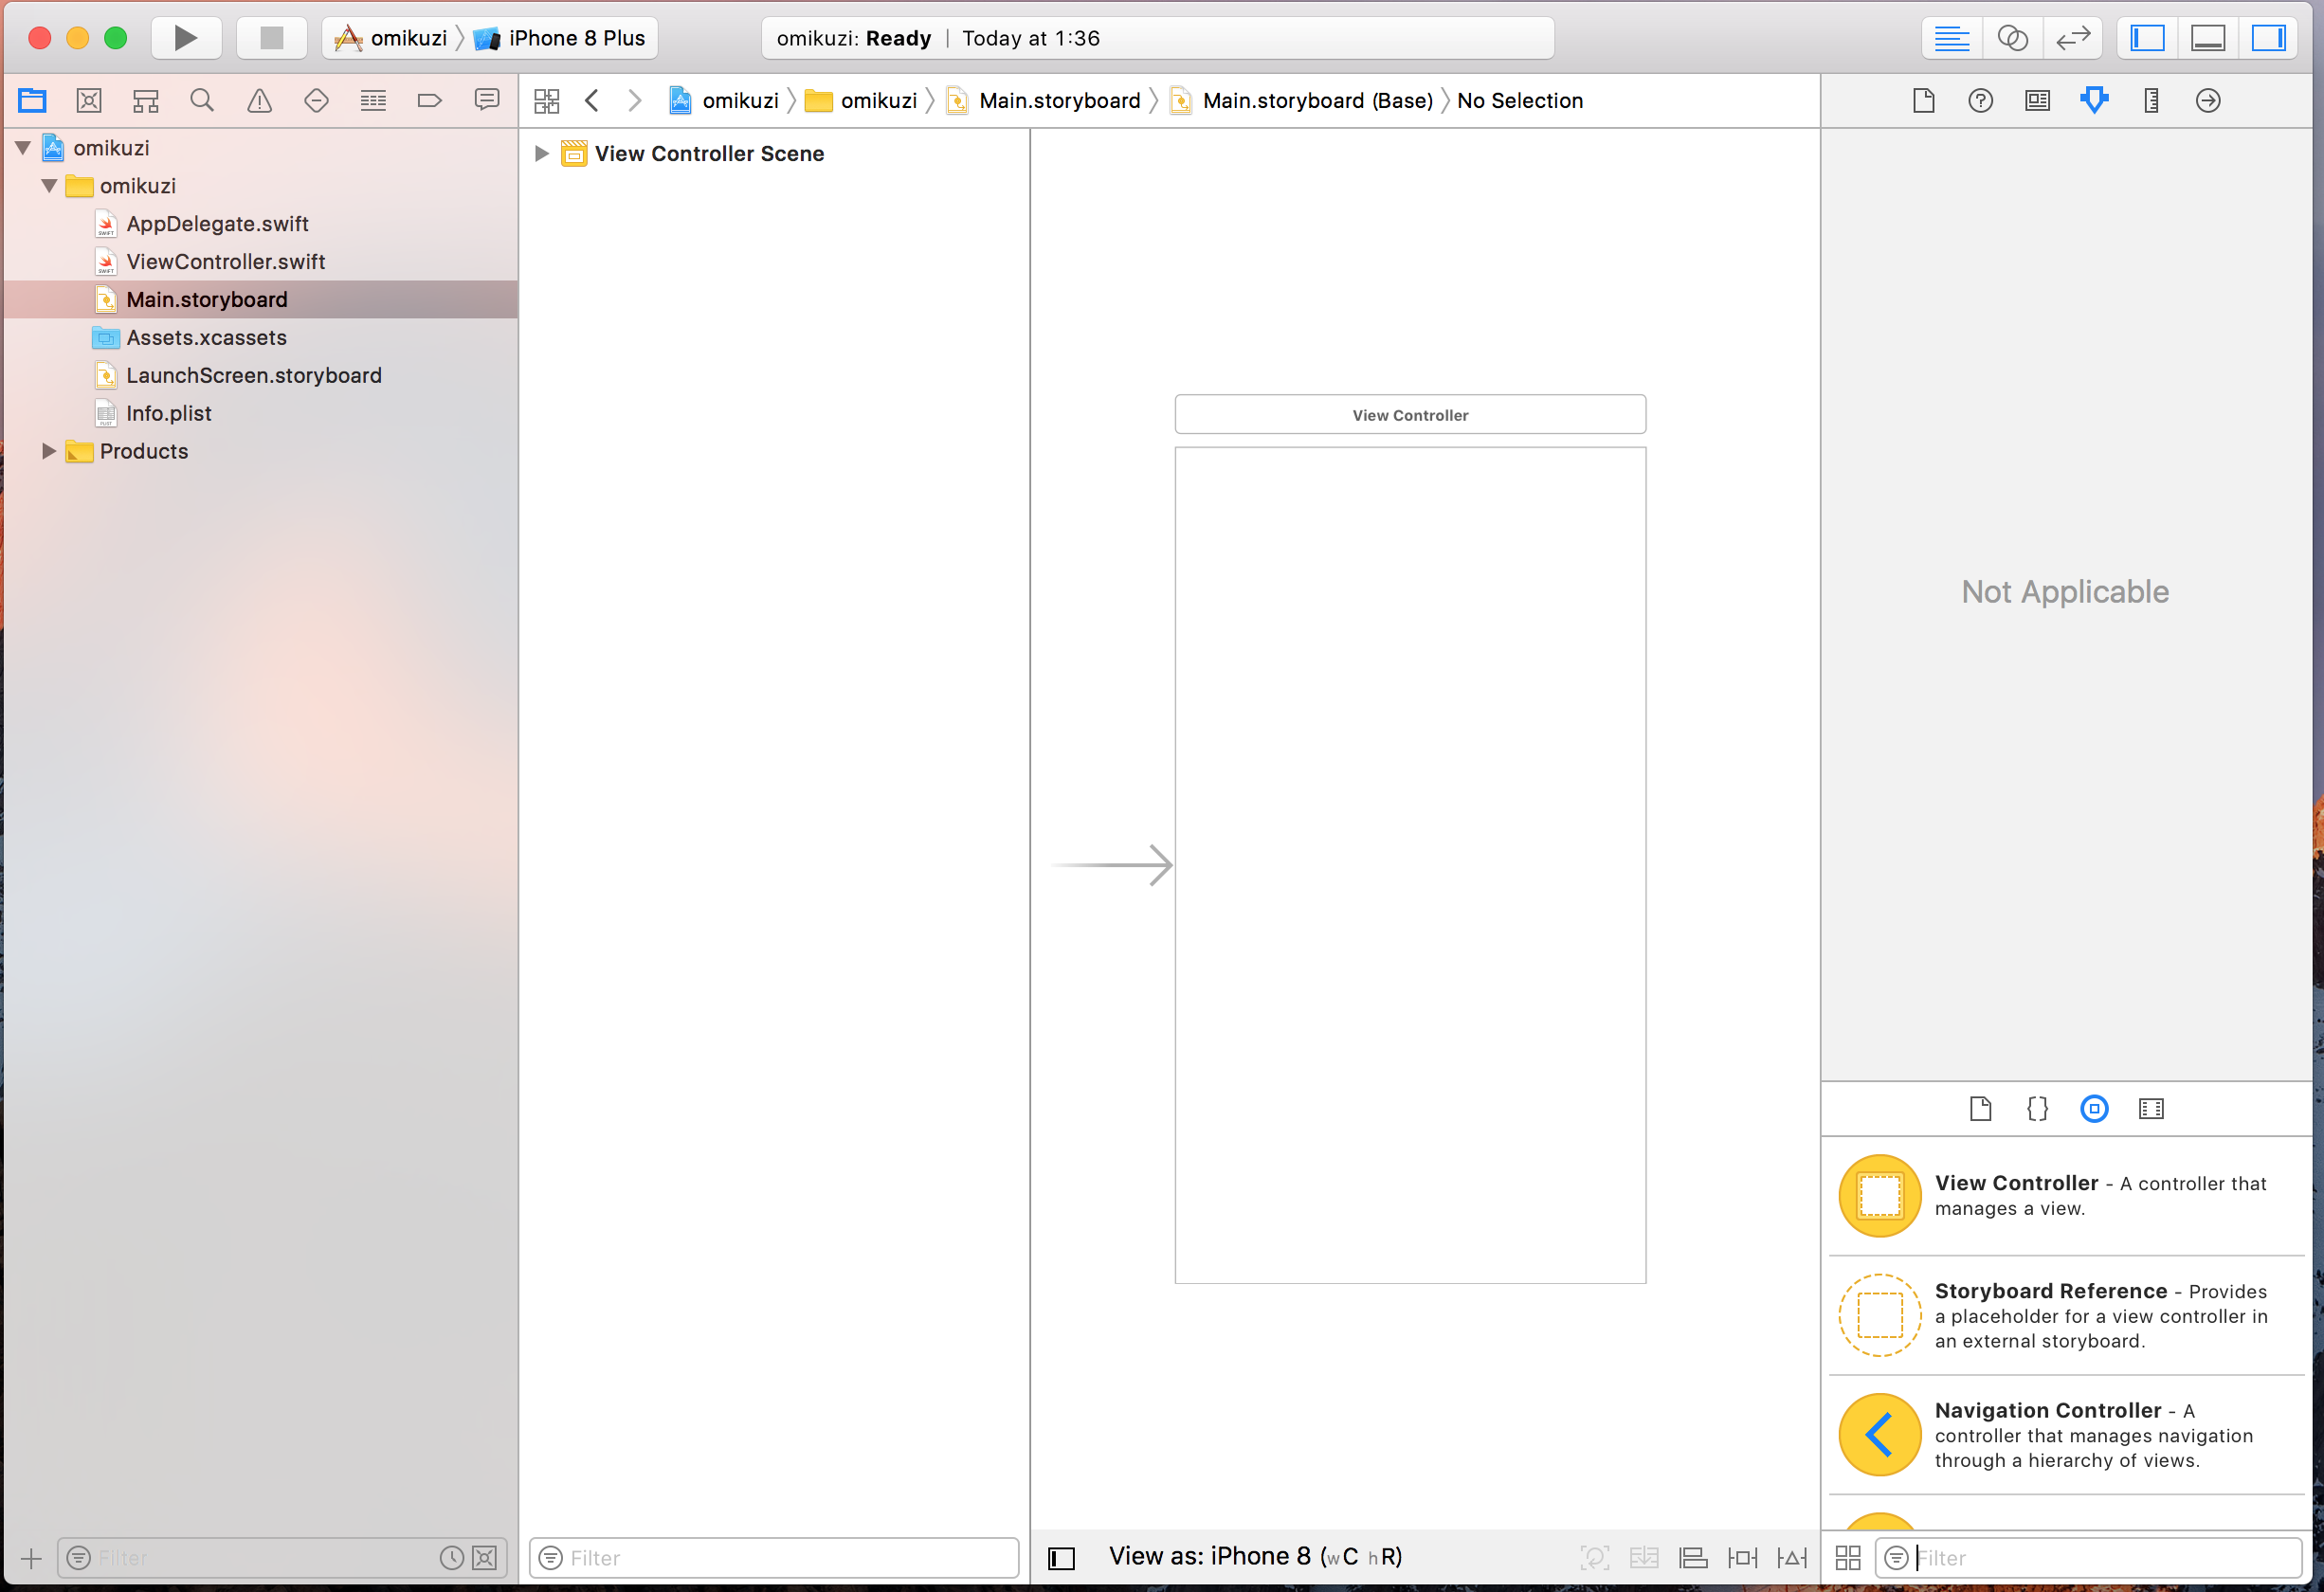Click the Add New Constraints icon
The width and height of the screenshot is (2324, 1592).
click(1742, 1557)
